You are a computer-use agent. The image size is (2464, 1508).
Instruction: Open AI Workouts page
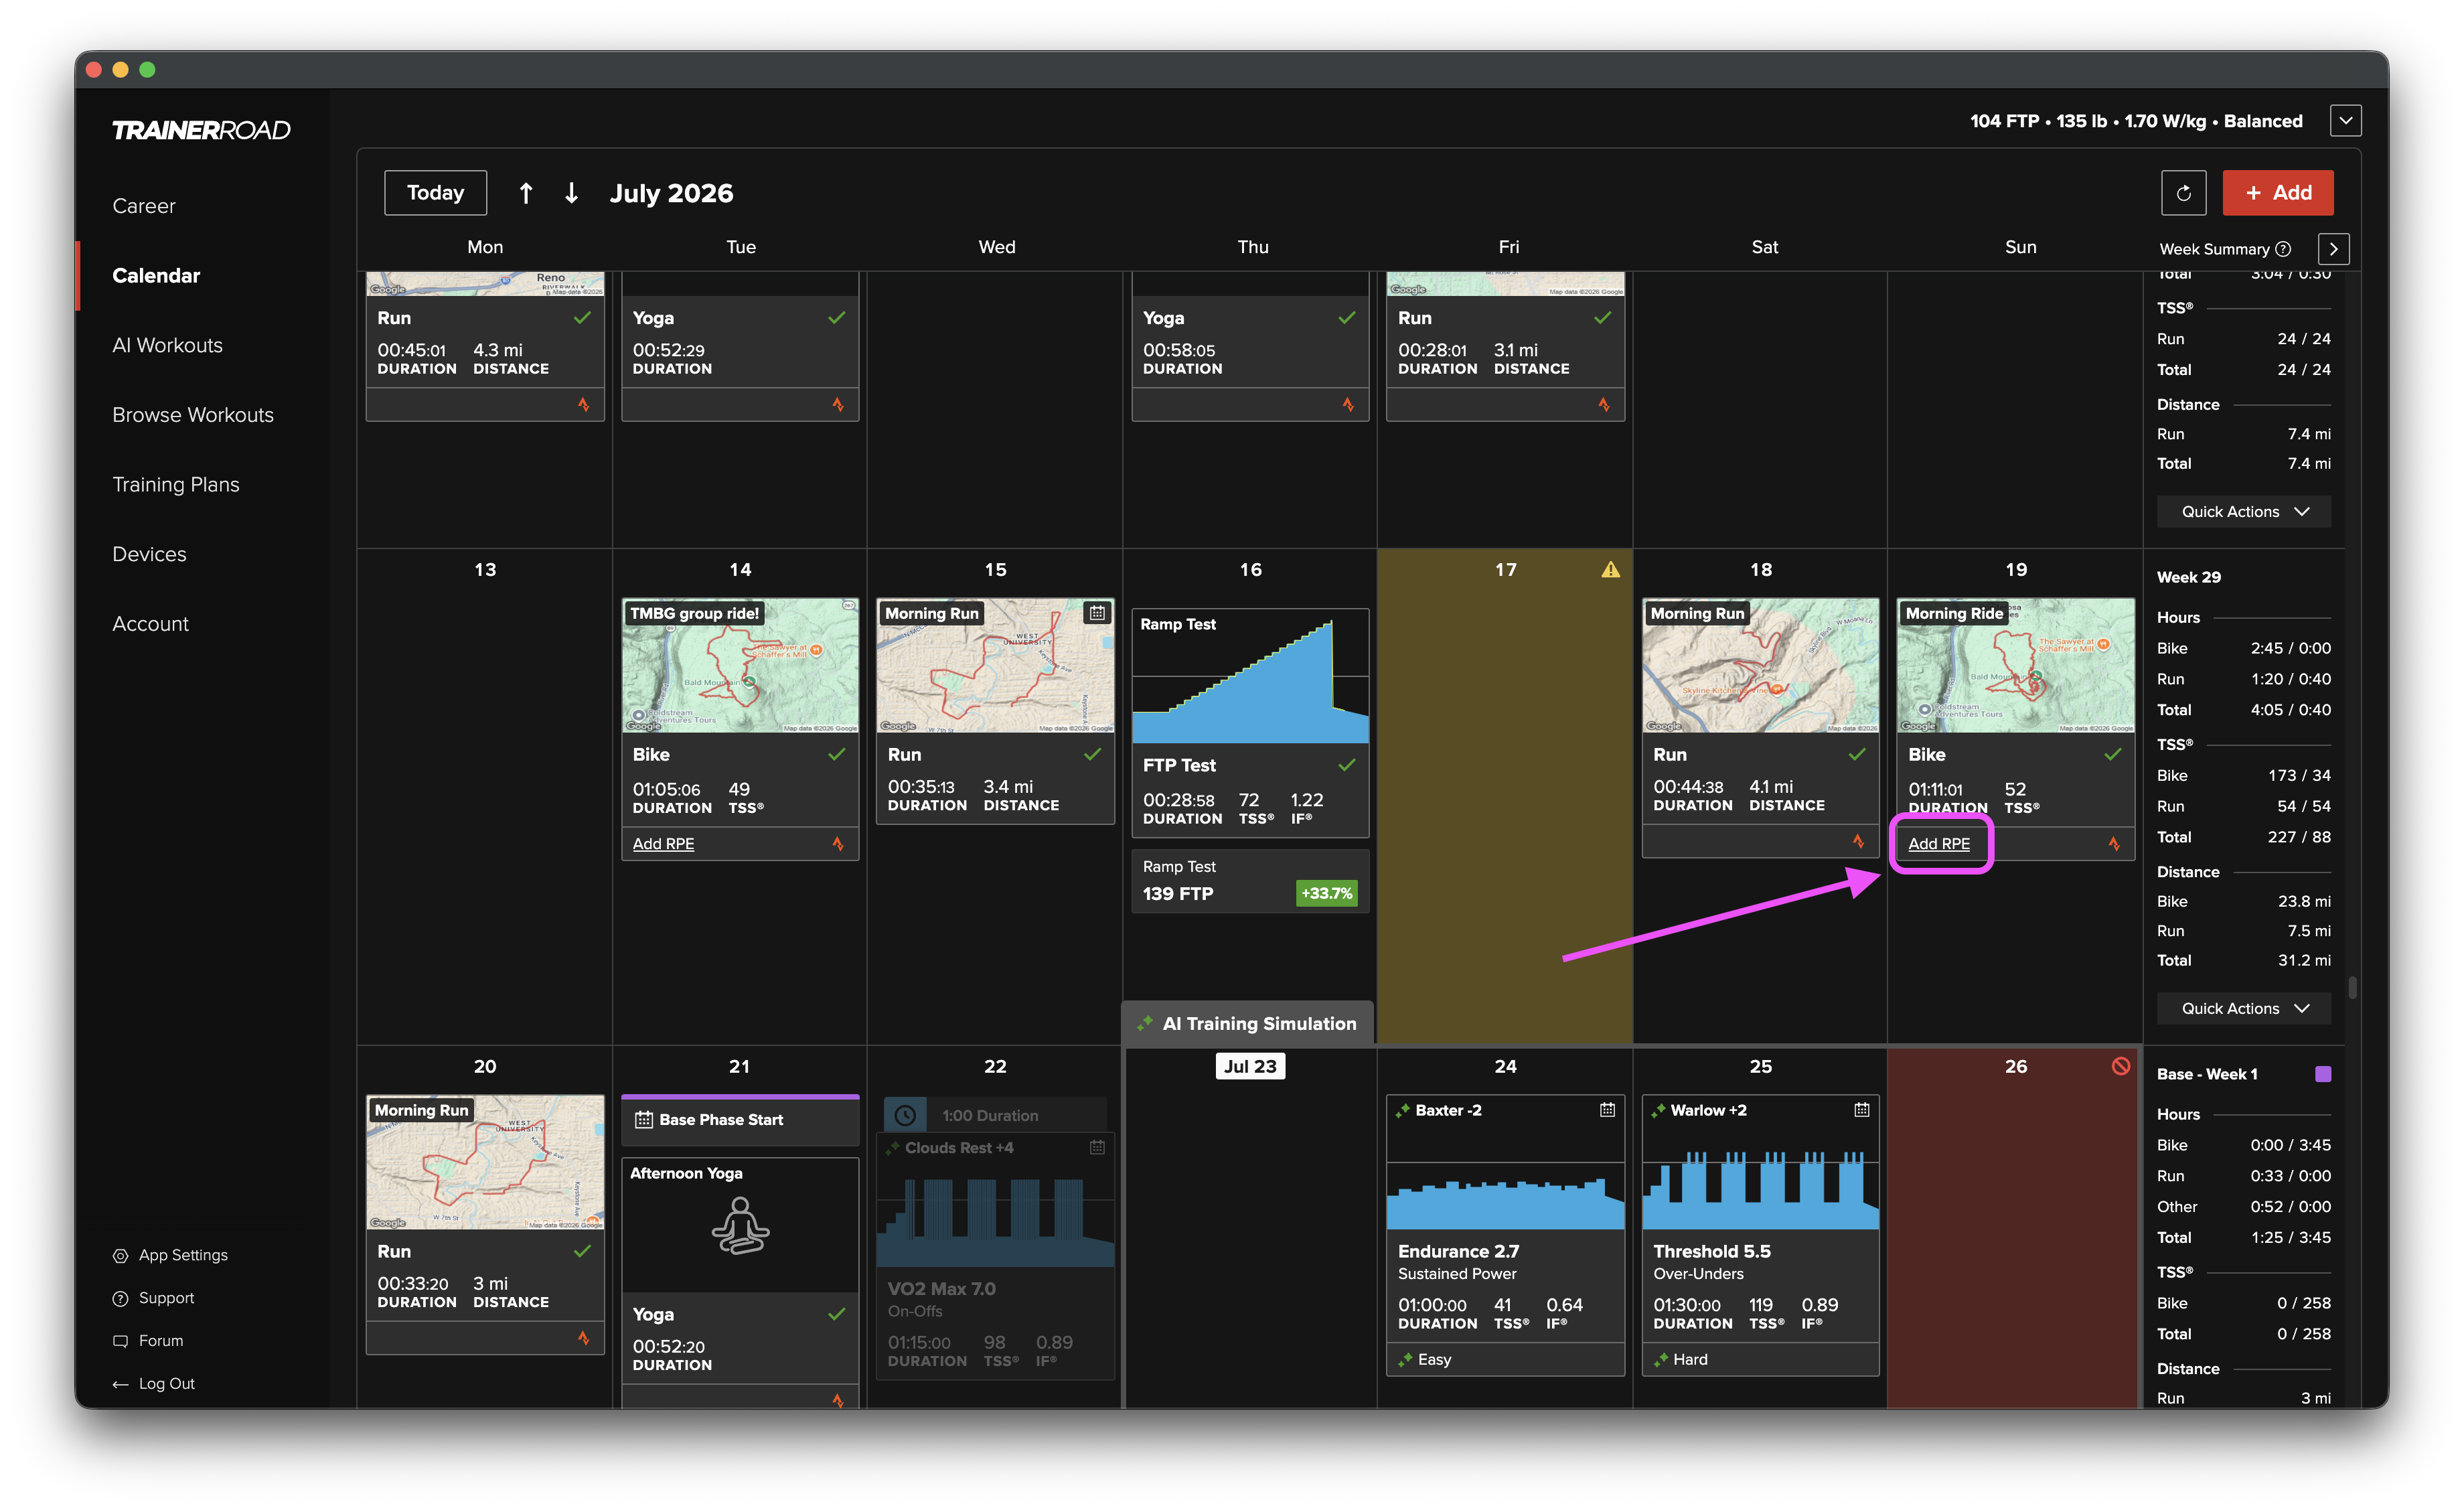click(167, 345)
